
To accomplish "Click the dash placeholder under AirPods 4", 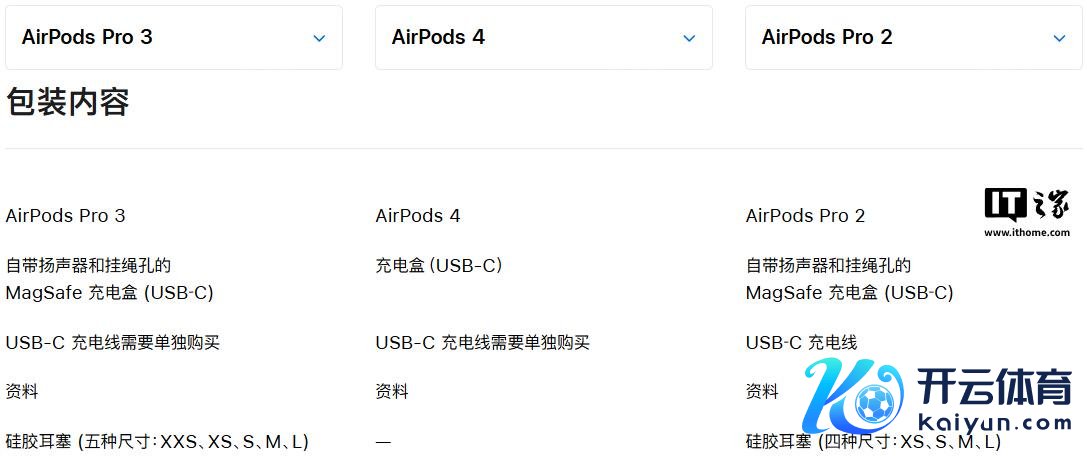I will point(383,441).
